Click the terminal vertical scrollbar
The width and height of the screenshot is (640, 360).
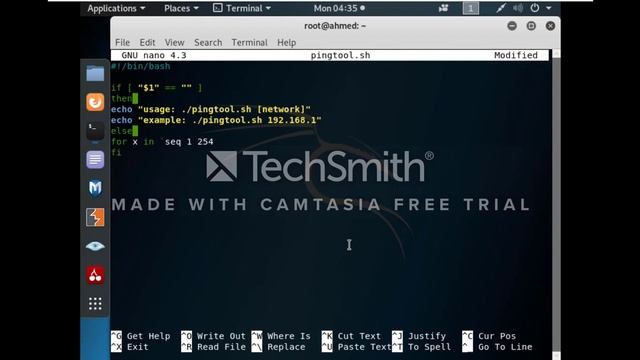556,204
